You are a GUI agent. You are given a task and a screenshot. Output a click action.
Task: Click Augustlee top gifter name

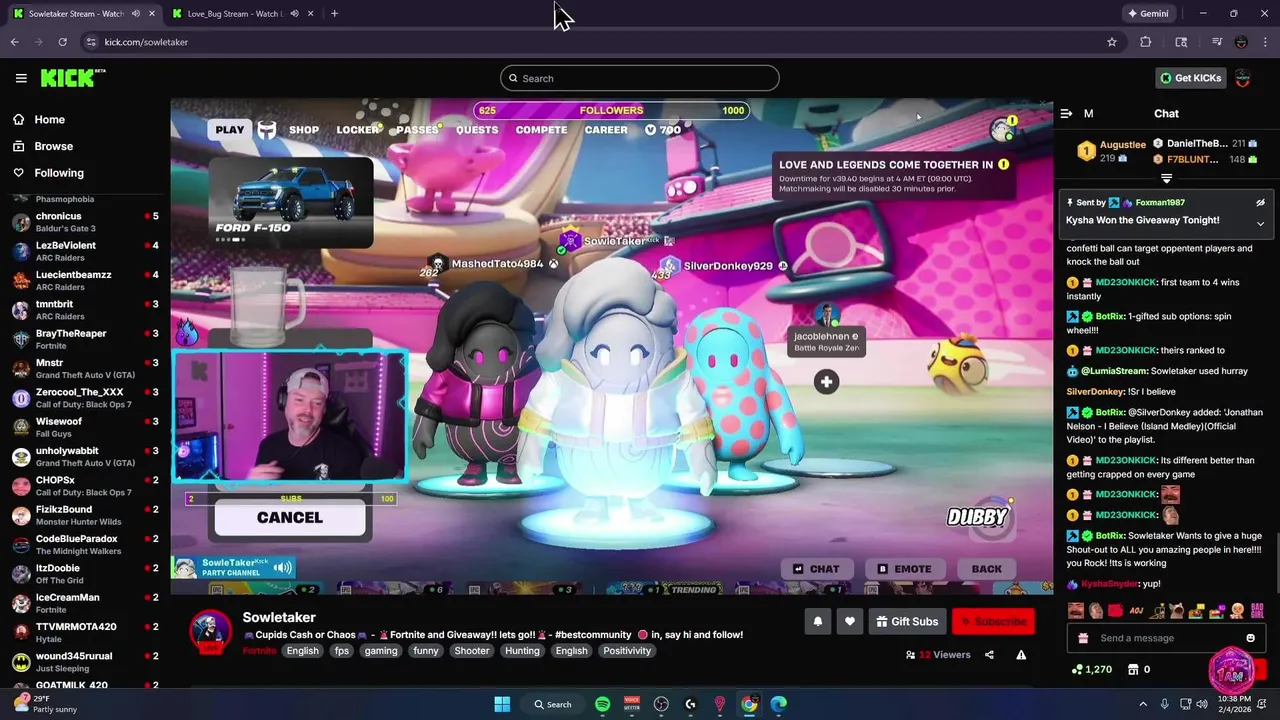click(1122, 145)
